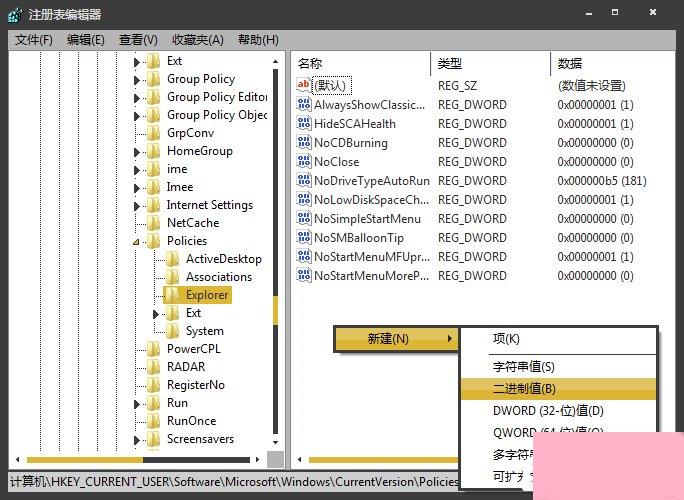Click the AlwaysShowClassic DWORD value icon
Screen dimensions: 684x500
pos(304,104)
